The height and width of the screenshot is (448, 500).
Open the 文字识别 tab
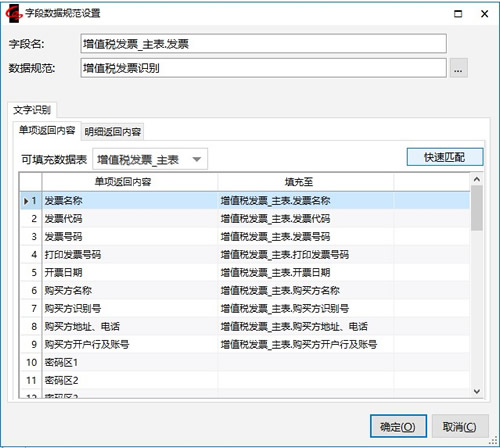[x=32, y=110]
